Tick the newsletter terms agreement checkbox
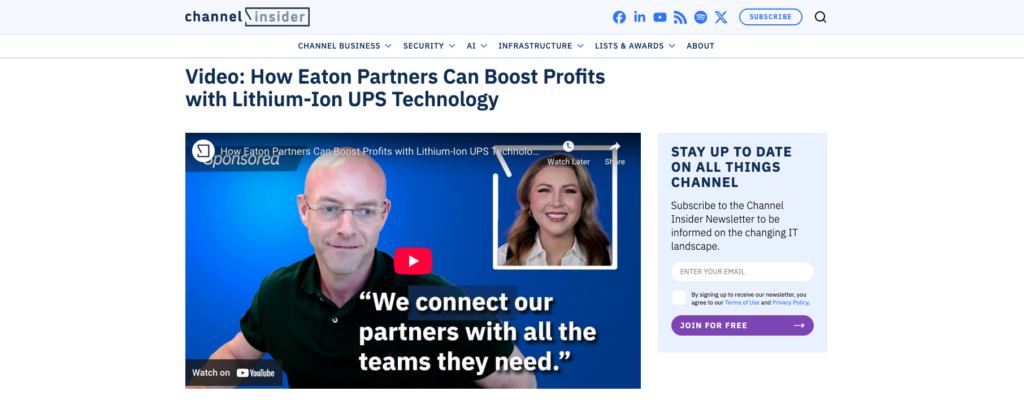 (x=679, y=298)
